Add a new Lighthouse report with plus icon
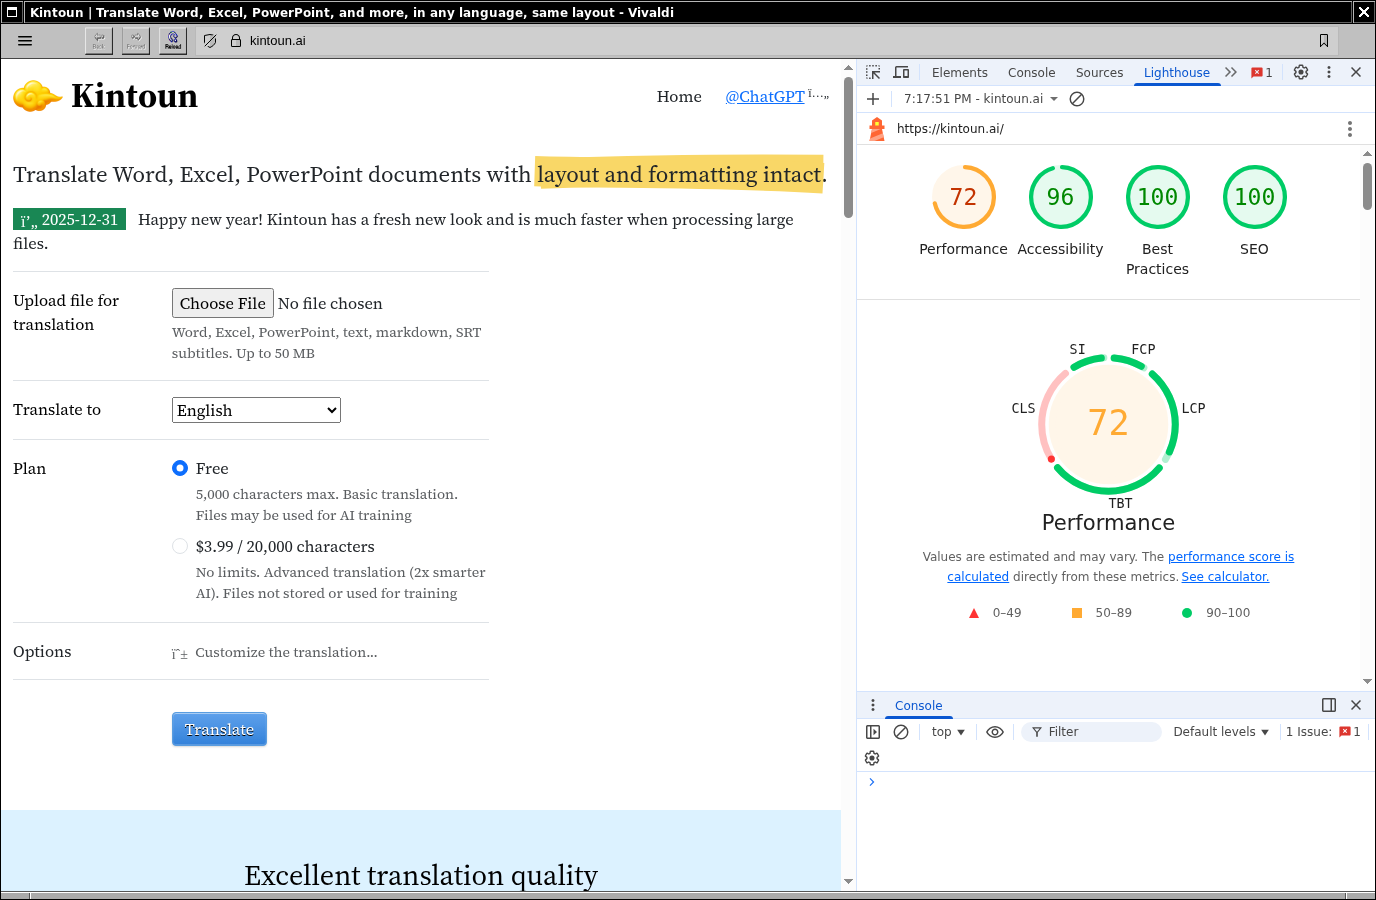 coord(873,99)
